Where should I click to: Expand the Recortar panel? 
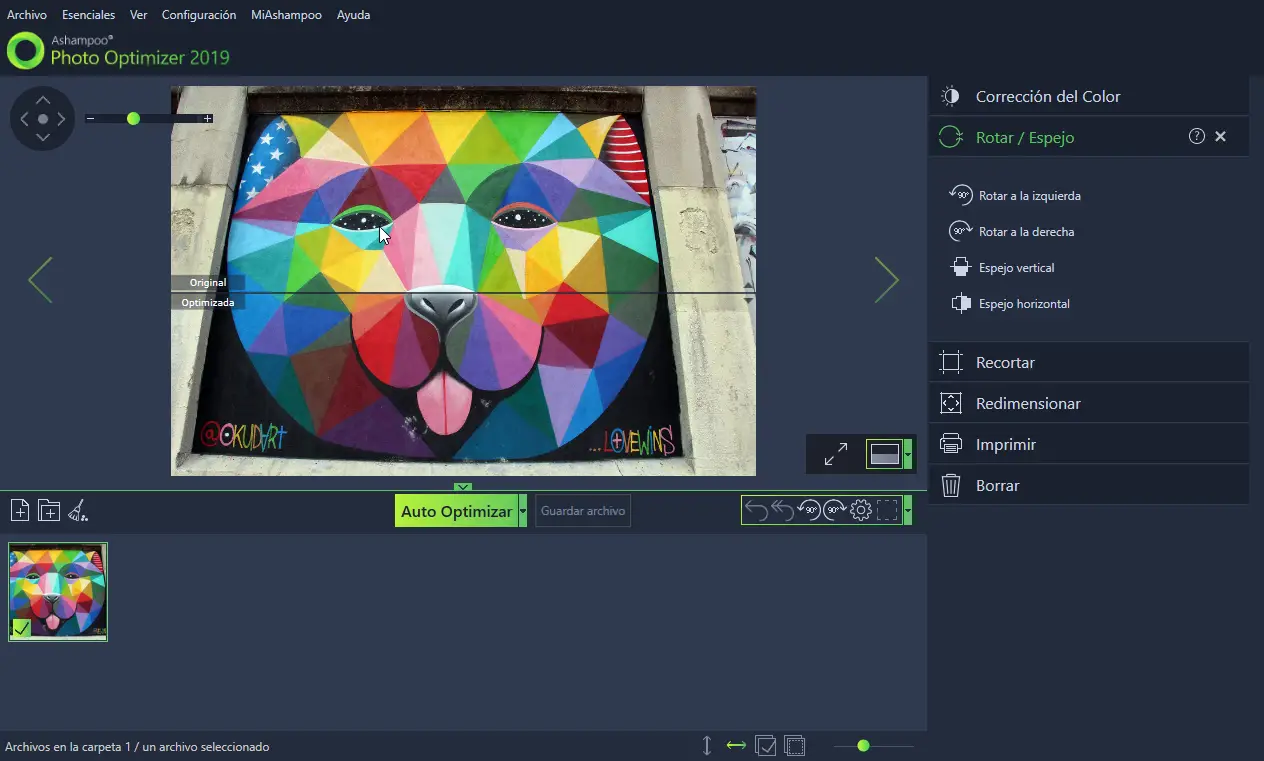coord(1088,363)
